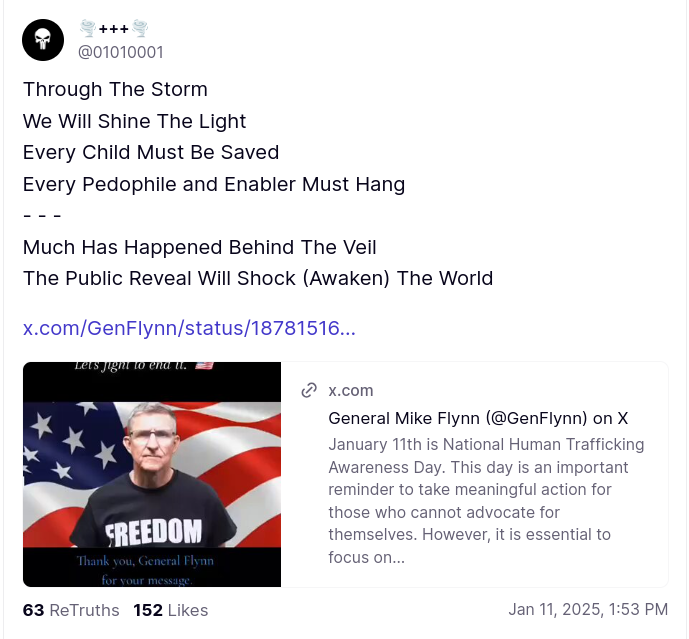Image resolution: width=689 pixels, height=639 pixels.
Task: Click the right tornado emoji in display name
Action: [153, 29]
